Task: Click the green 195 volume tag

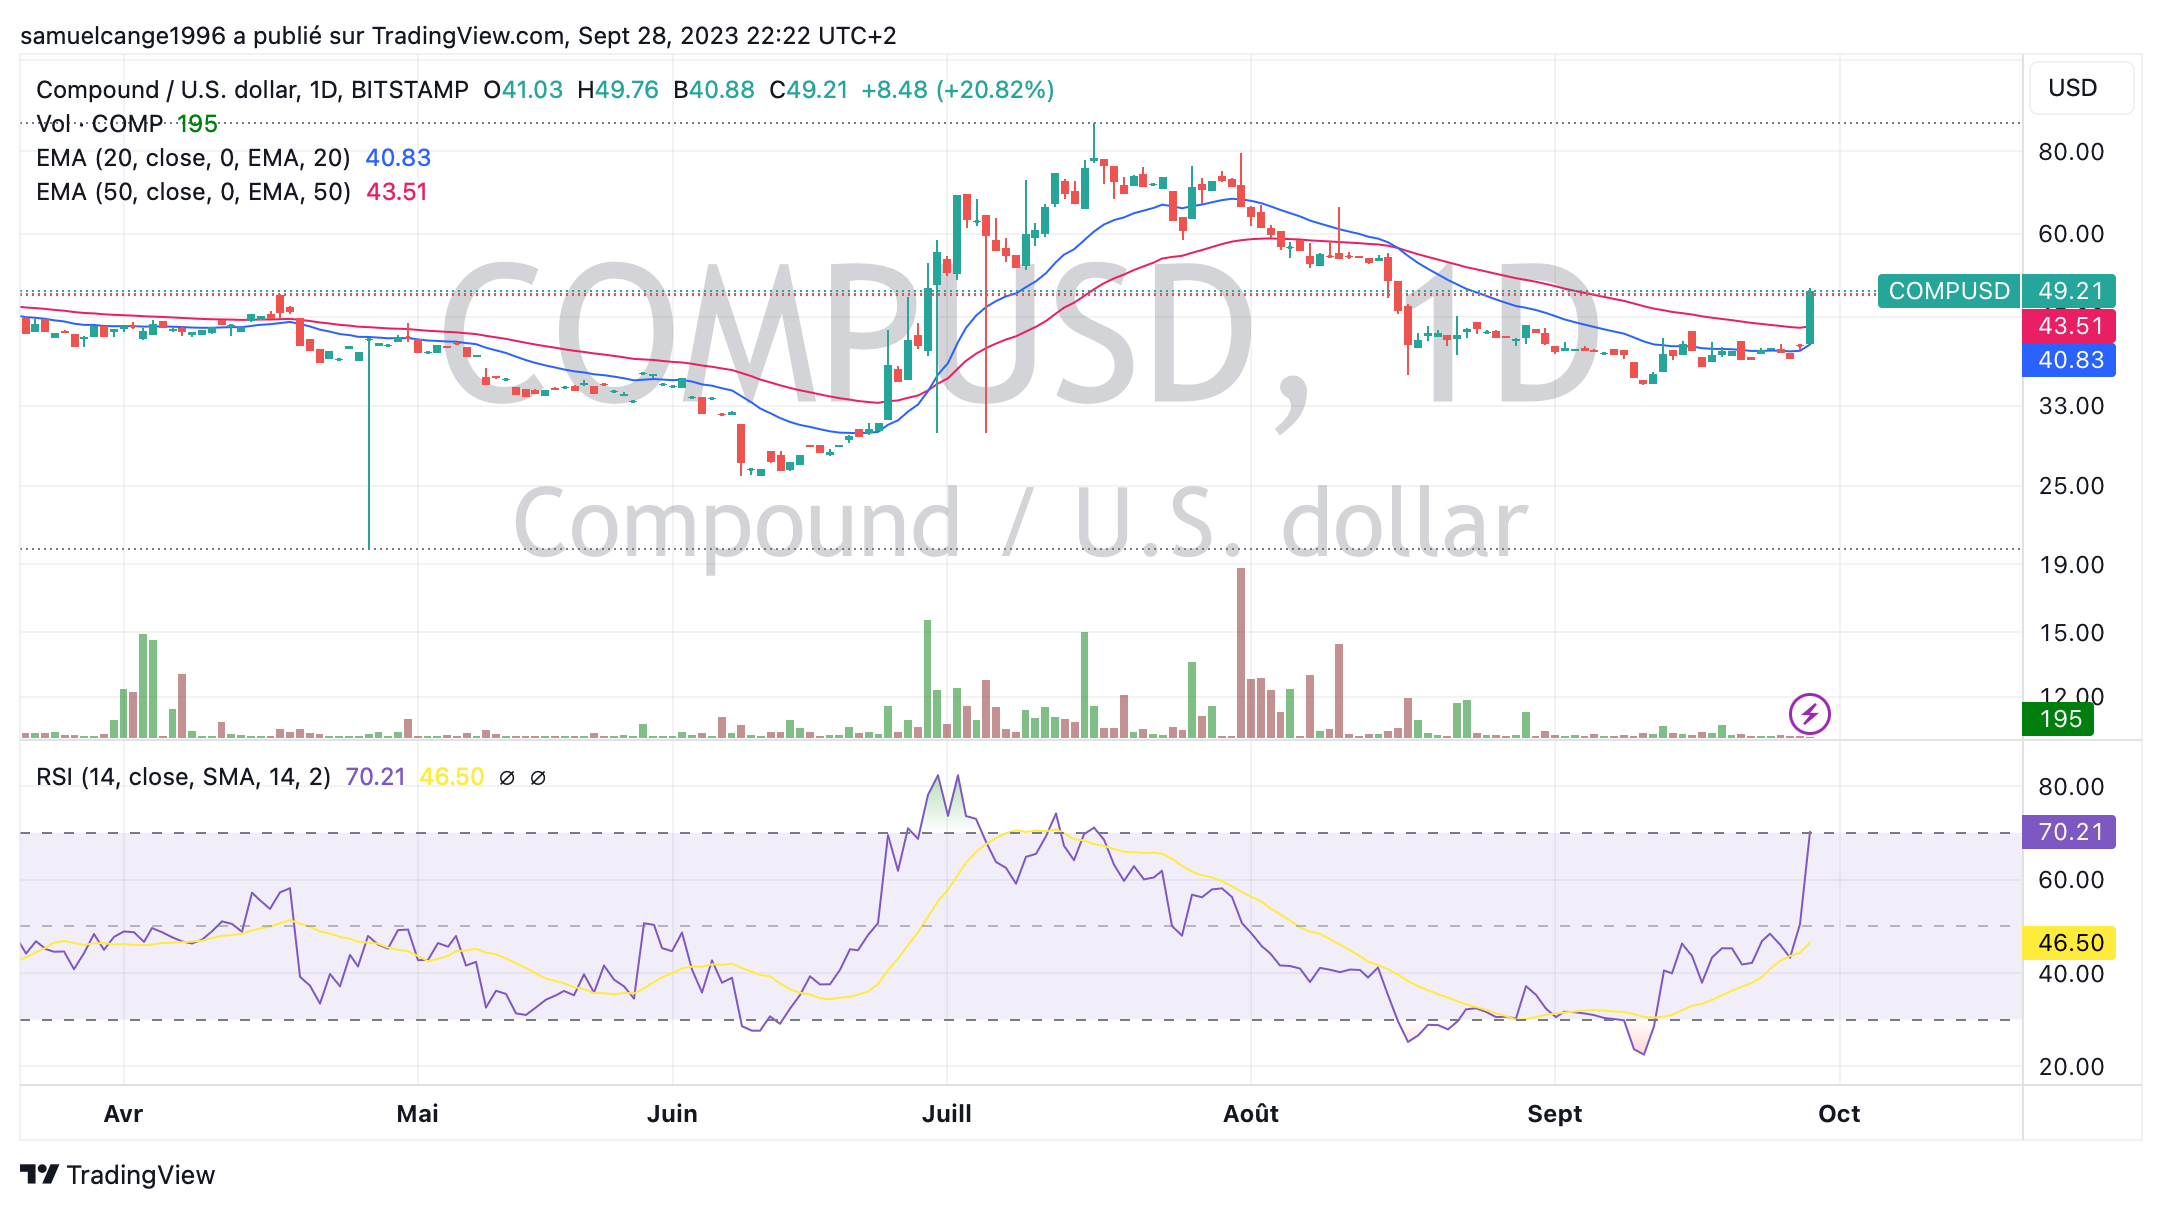Action: [x=2059, y=719]
